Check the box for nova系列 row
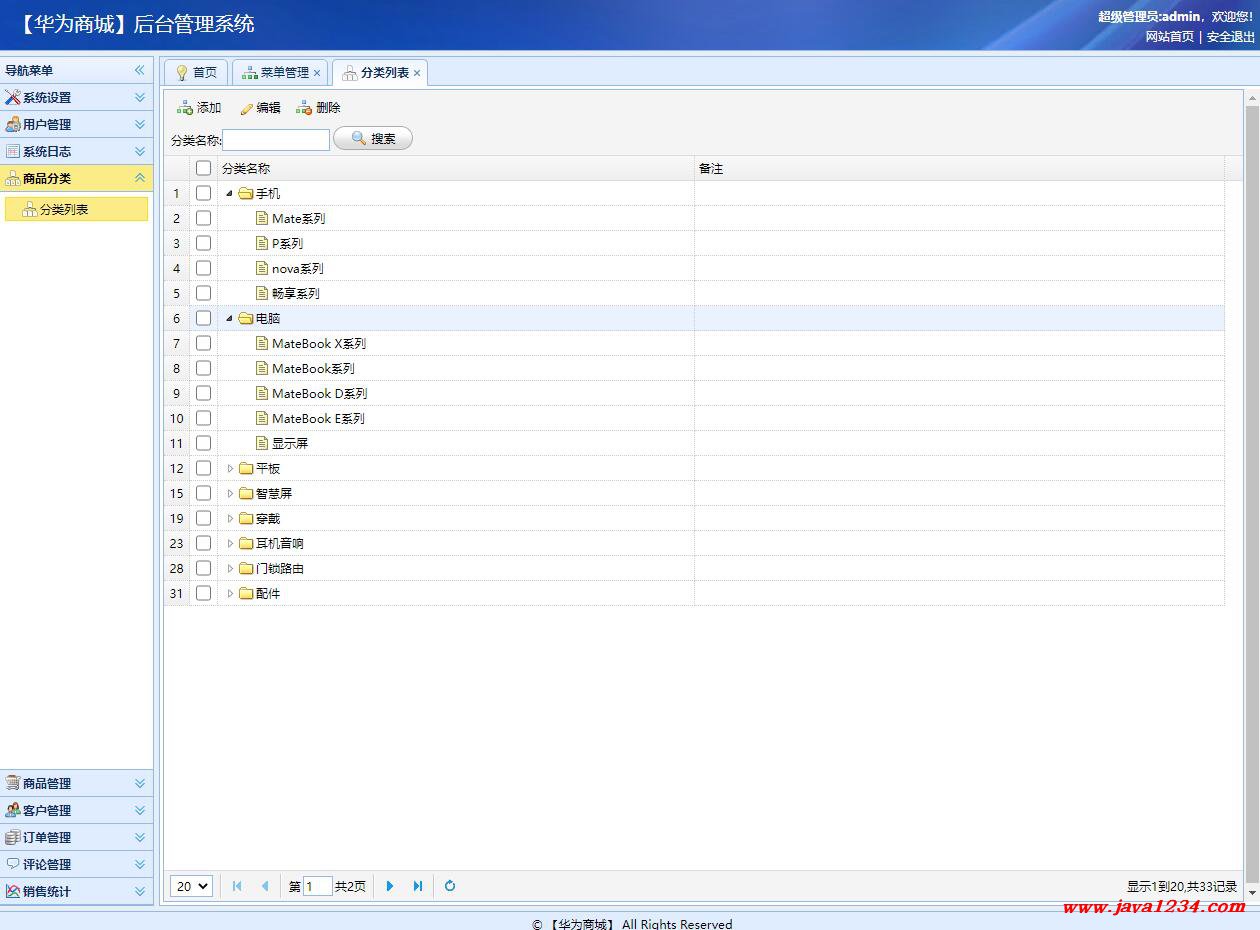 click(204, 268)
